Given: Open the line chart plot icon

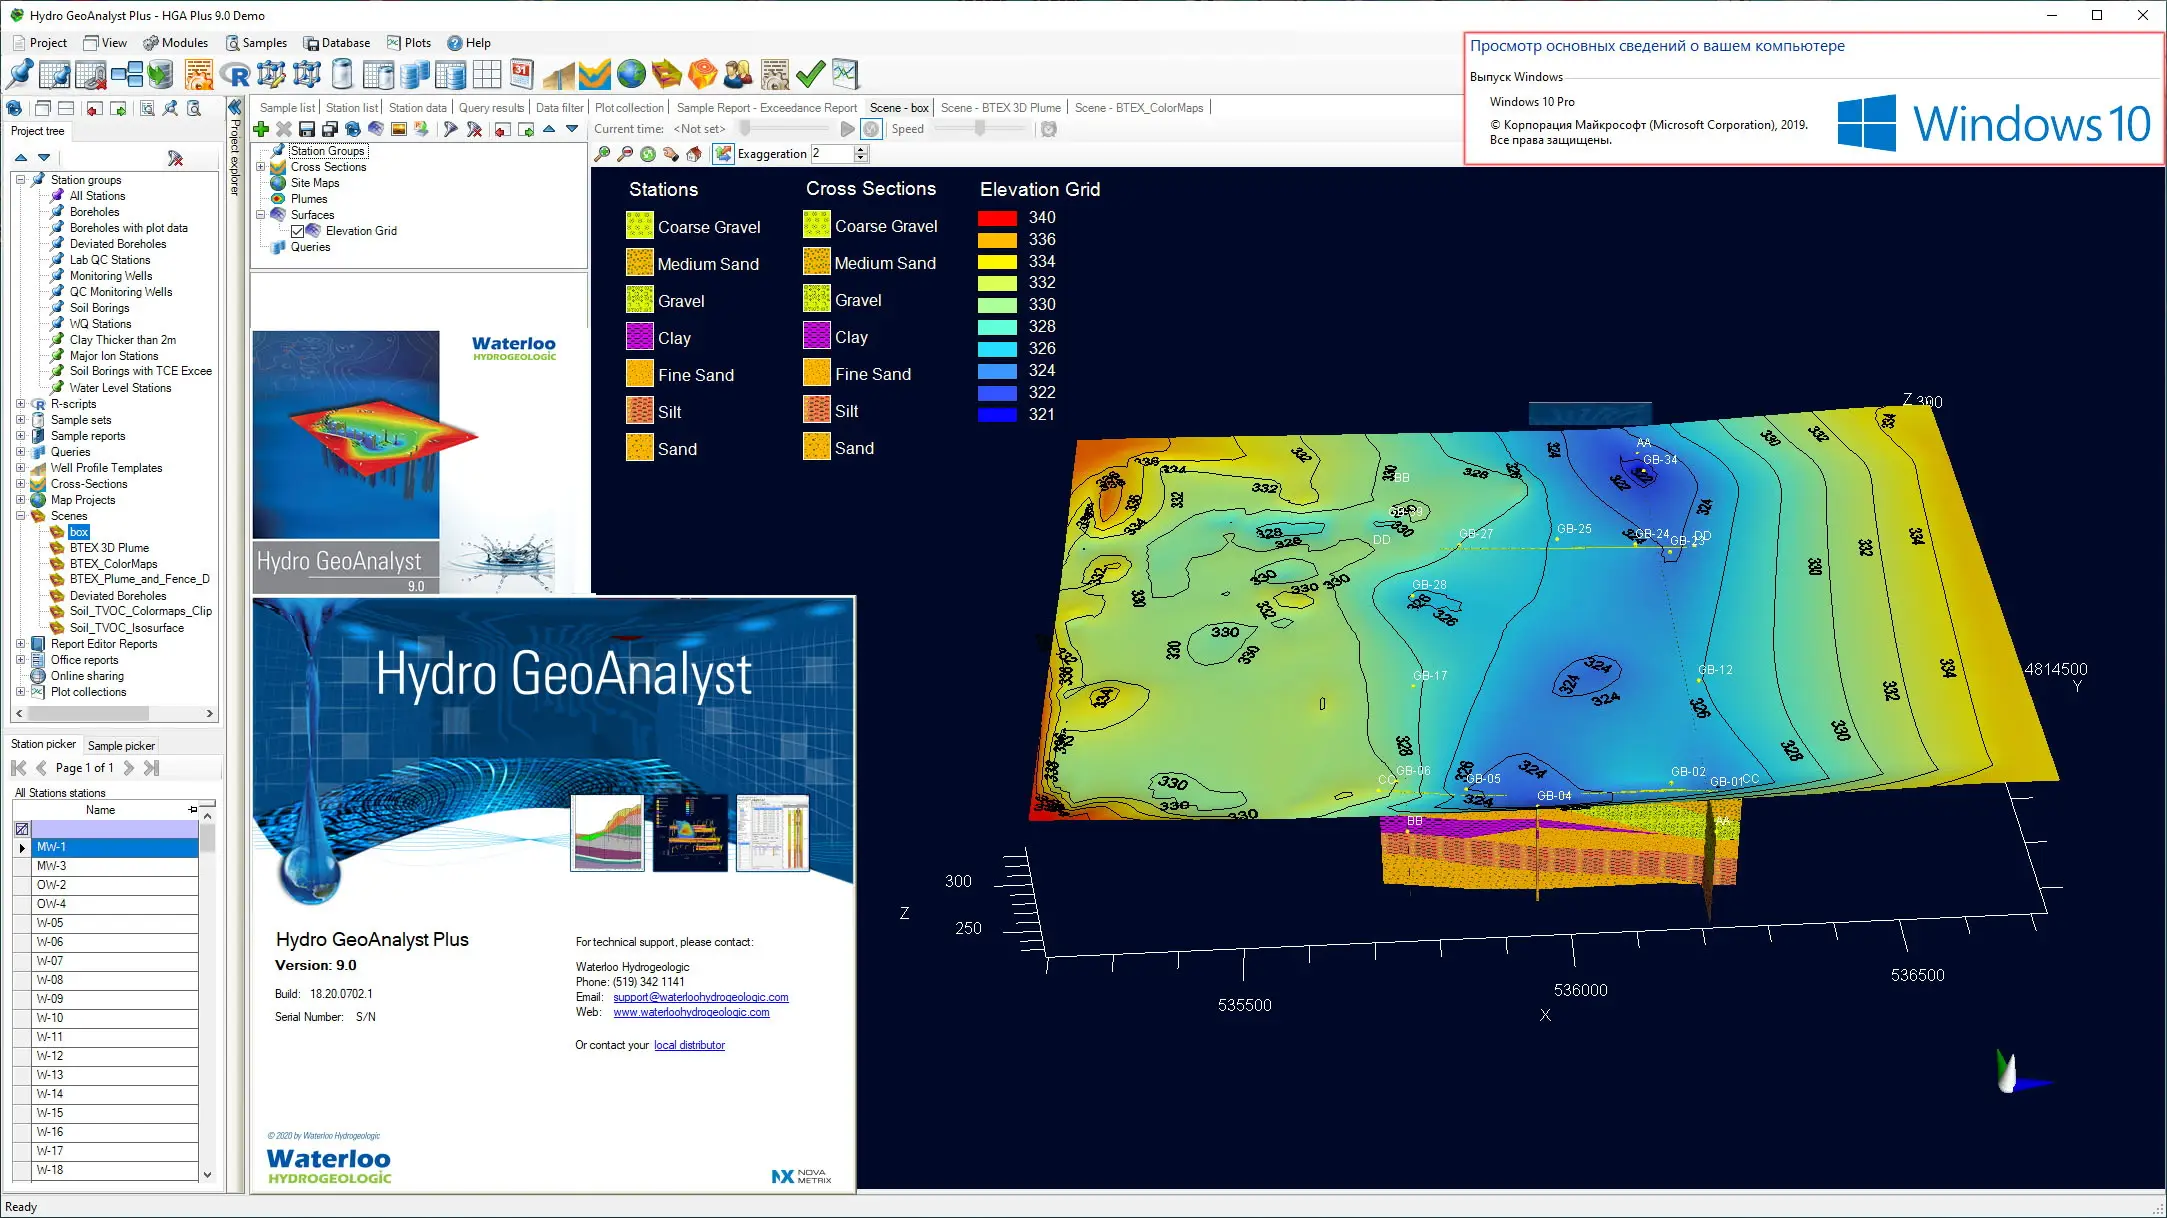Looking at the screenshot, I should click(x=846, y=74).
